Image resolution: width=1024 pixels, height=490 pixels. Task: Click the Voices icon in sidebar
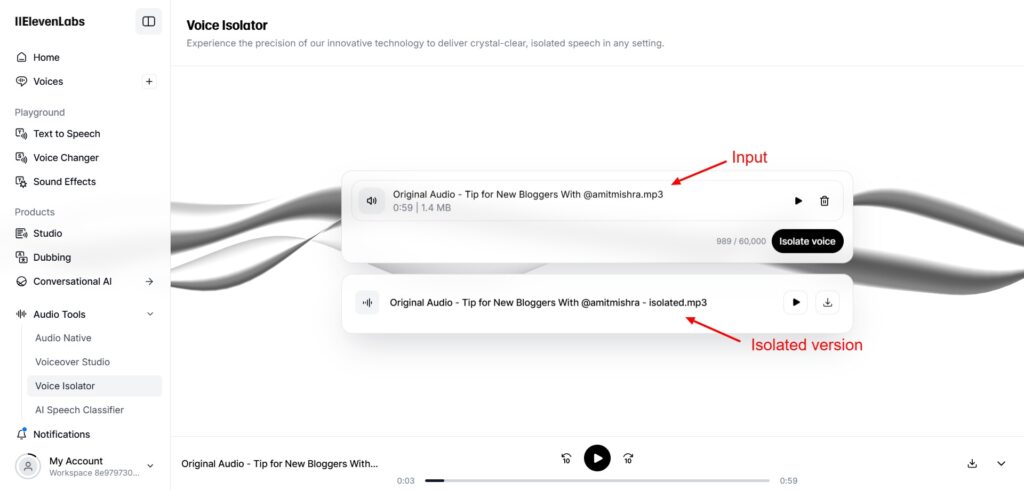[22, 82]
